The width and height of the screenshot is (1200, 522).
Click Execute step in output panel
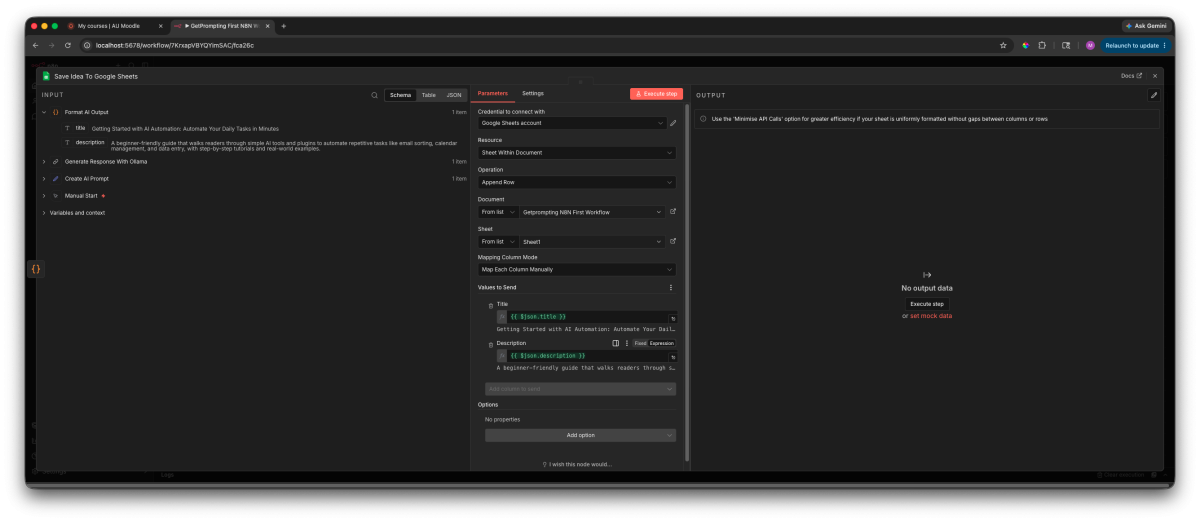(x=927, y=303)
